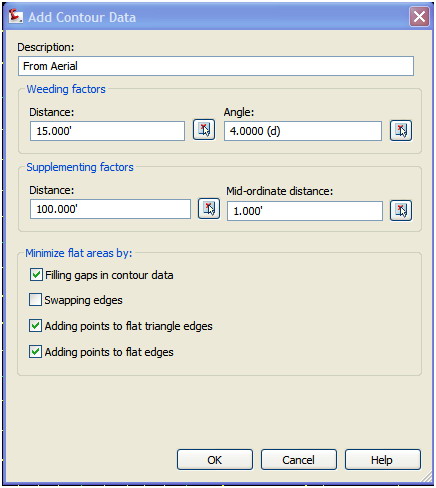Enable the Swapping edges checkbox
Screen dimensions: 436x488
coord(35,300)
